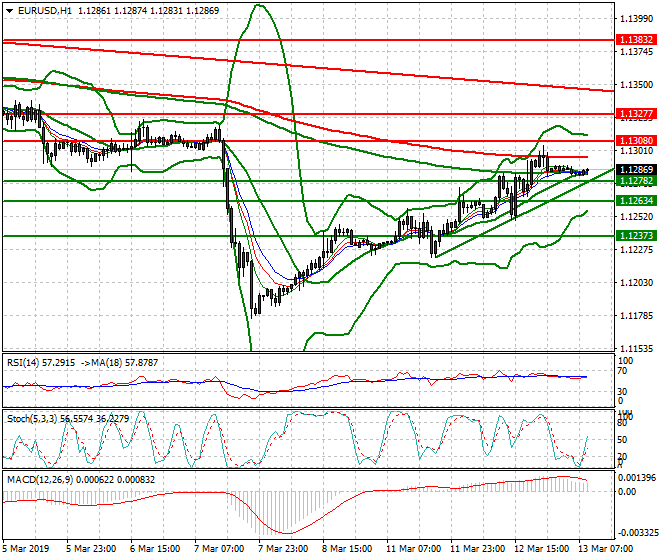This screenshot has height=560, width=660.
Task: Select the MACD(12,26,9) indicator label
Action: click(39, 480)
